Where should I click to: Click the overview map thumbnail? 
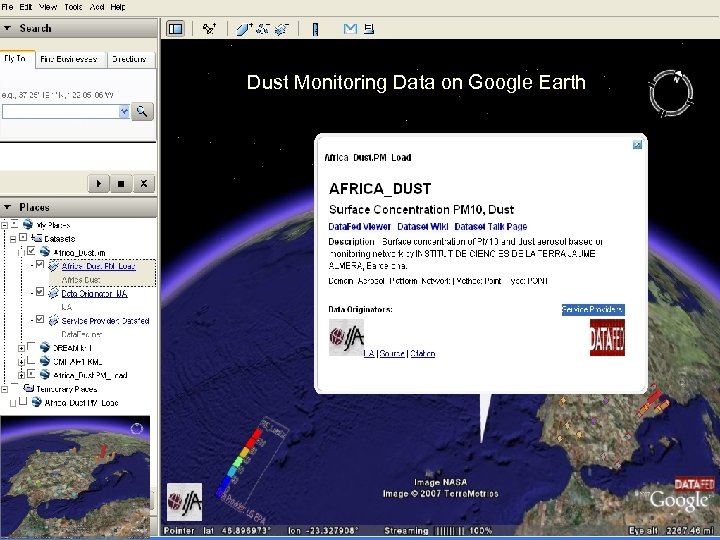(x=75, y=476)
